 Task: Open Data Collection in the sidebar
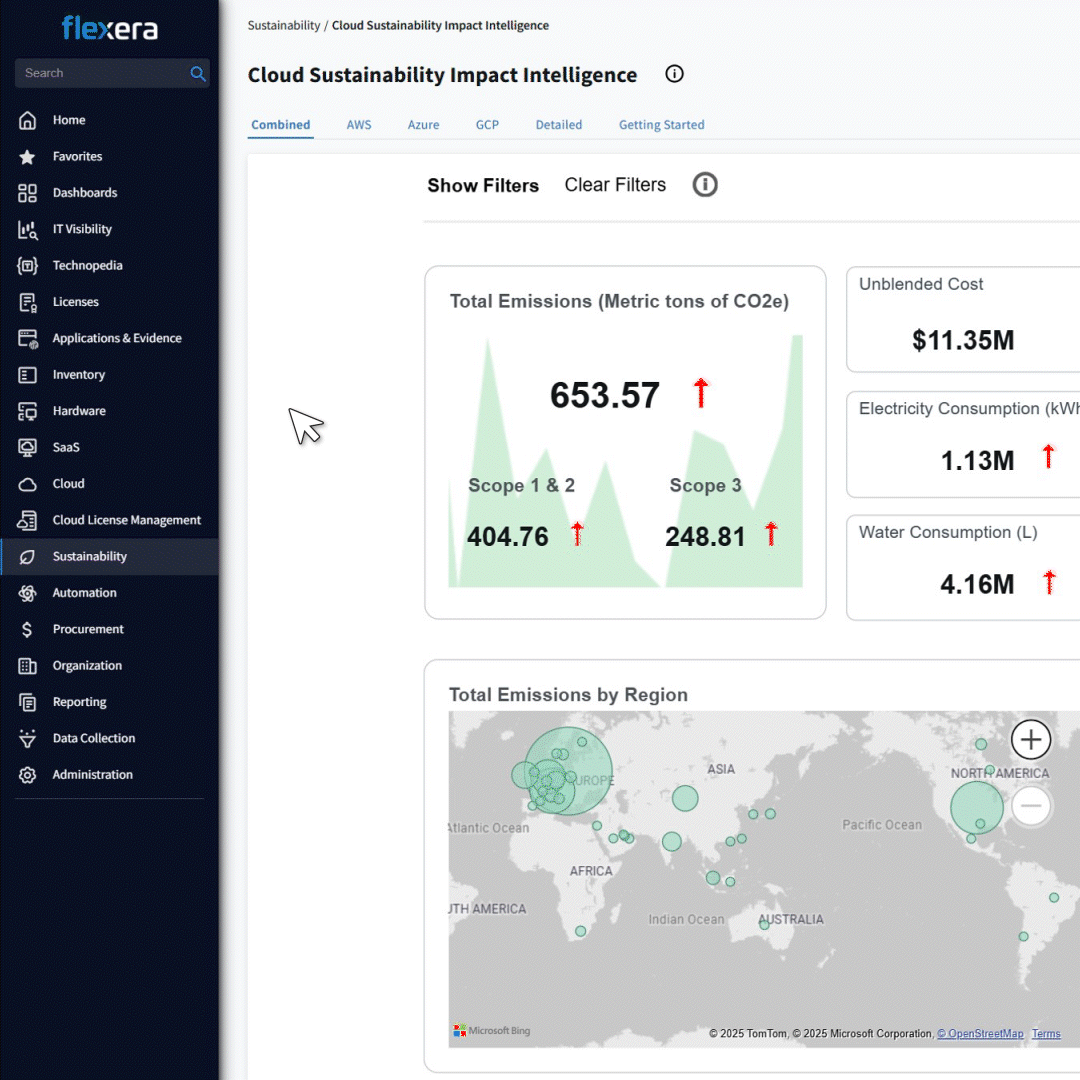click(x=94, y=738)
